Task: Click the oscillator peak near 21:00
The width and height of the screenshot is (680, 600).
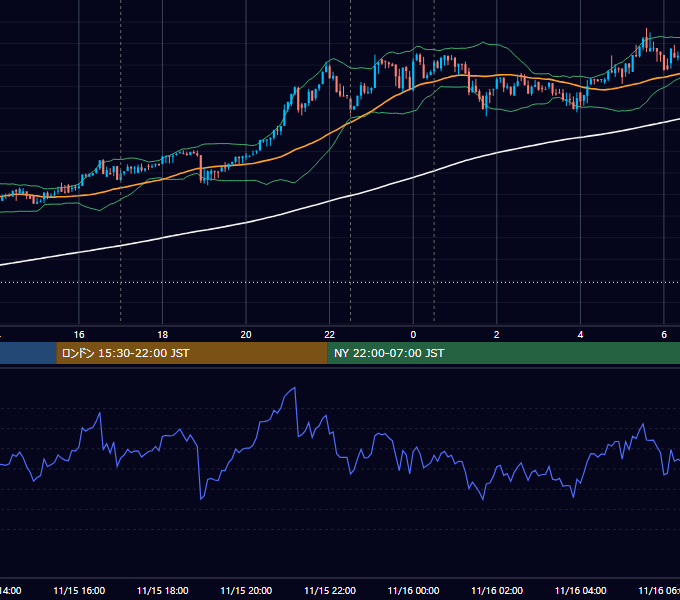Action: pyautogui.click(x=295, y=388)
